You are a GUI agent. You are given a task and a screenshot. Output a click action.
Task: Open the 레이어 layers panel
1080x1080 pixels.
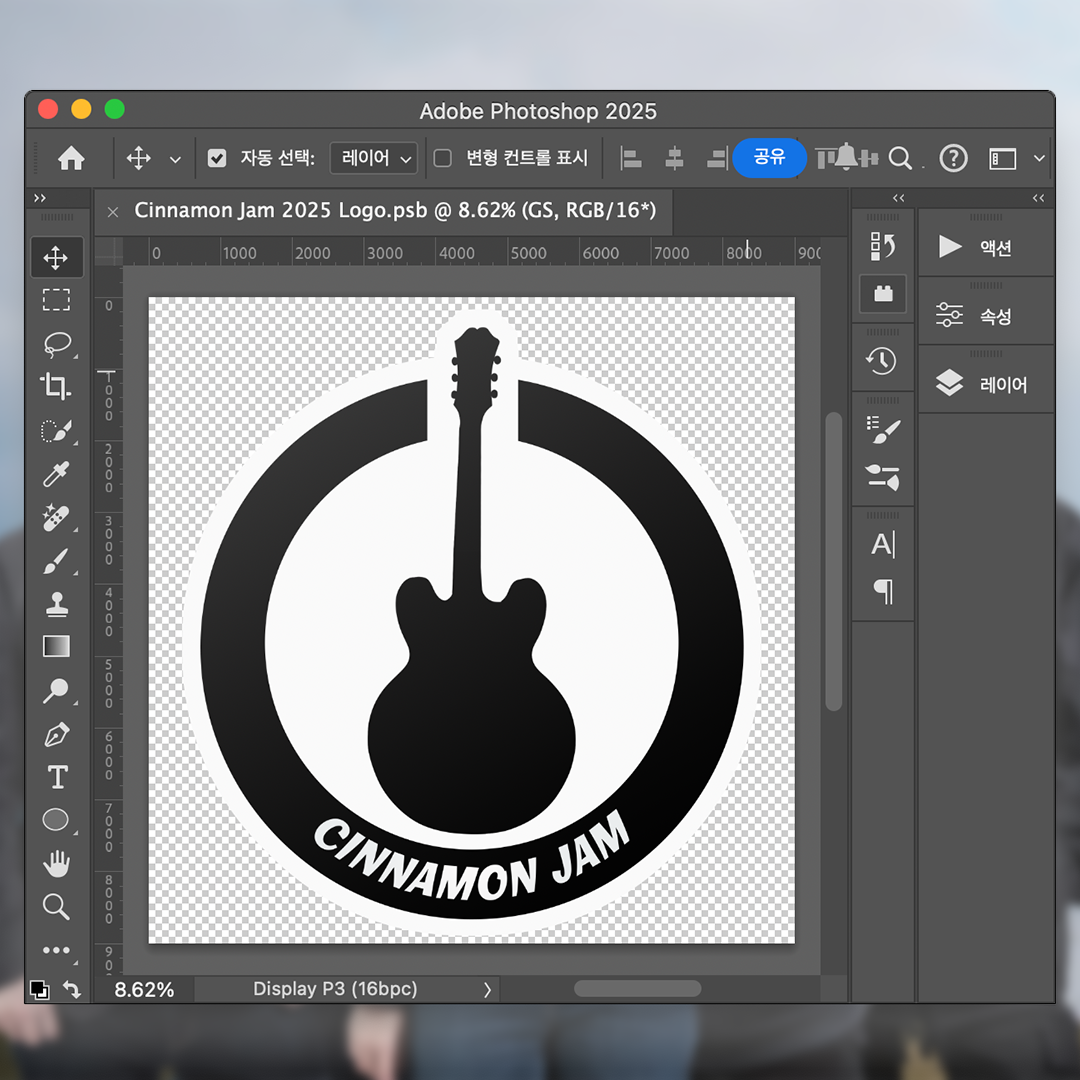[x=986, y=383]
